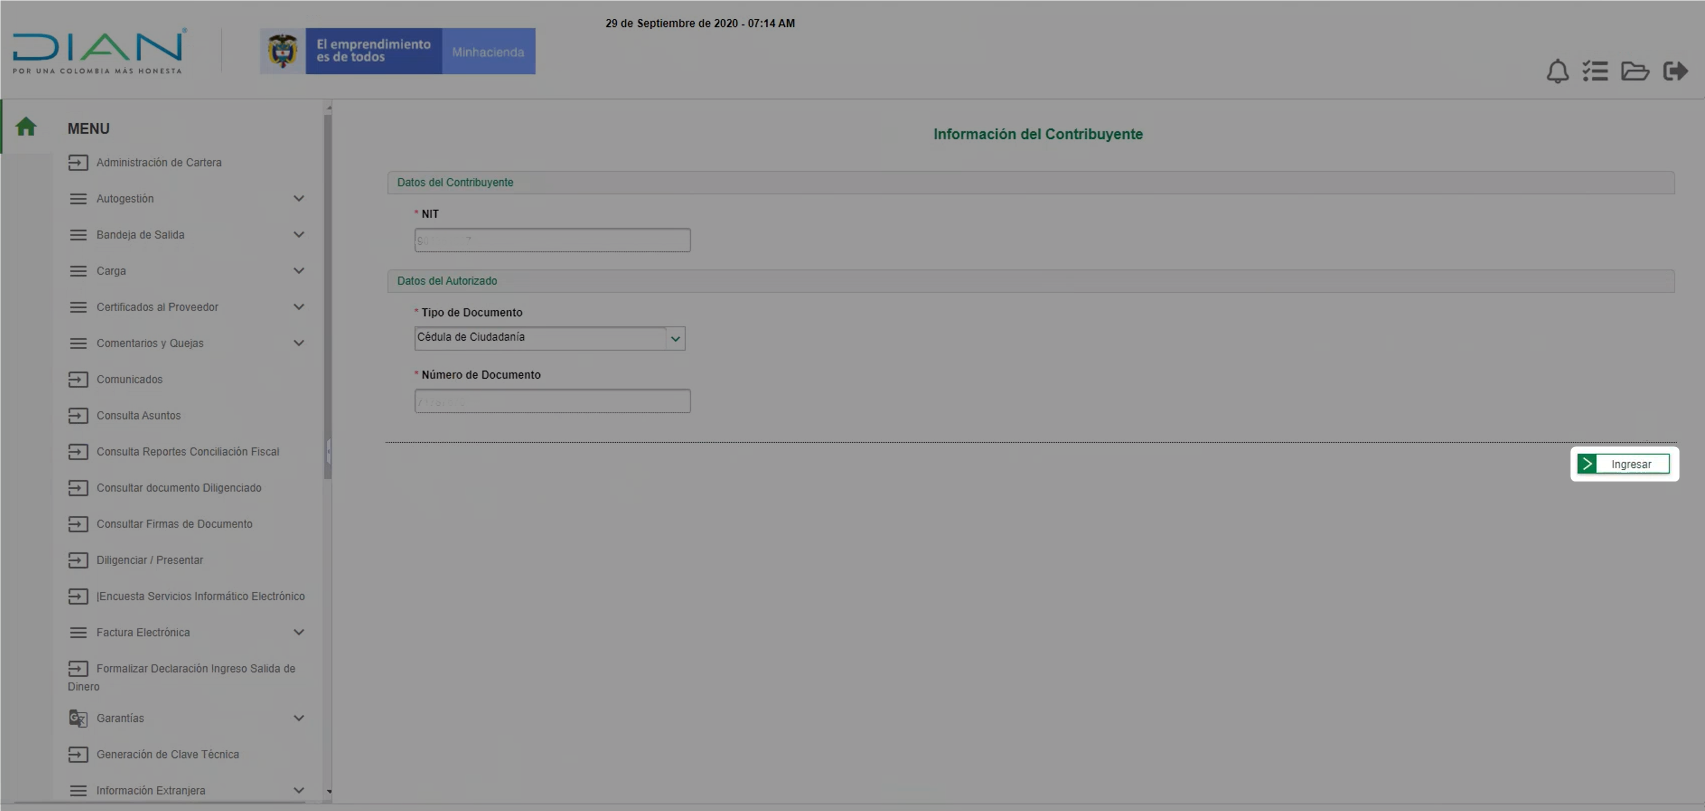This screenshot has width=1705, height=811.
Task: Click the logout arrow icon
Action: pos(1675,71)
